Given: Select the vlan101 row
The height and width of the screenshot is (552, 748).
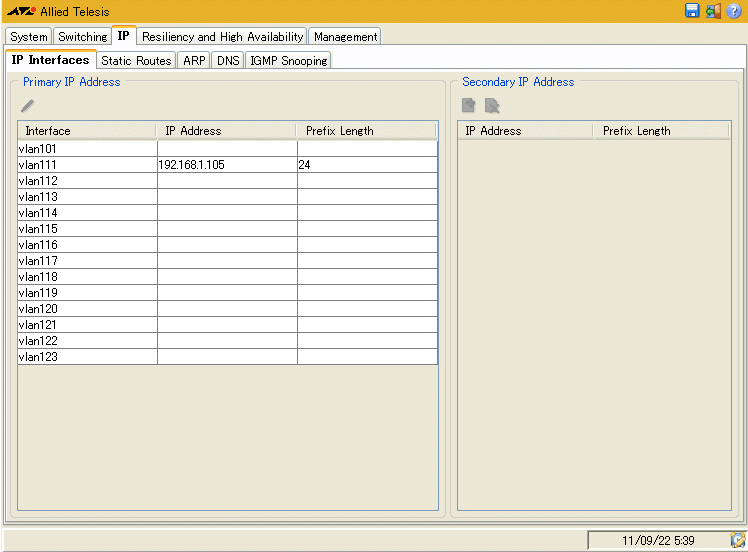Looking at the screenshot, I should point(228,149).
